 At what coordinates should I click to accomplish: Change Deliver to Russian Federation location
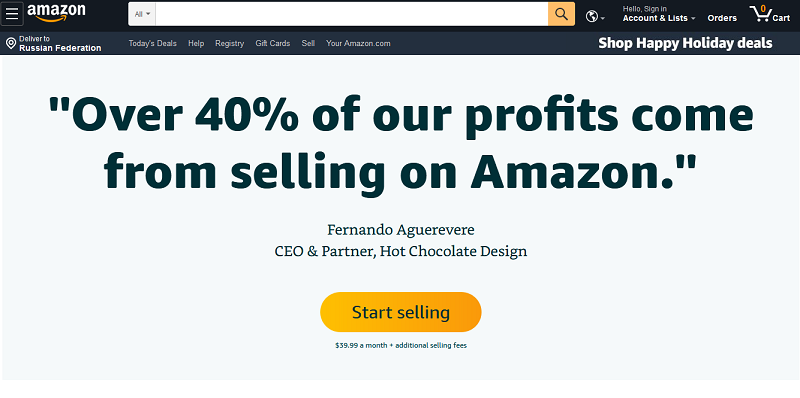tap(54, 43)
